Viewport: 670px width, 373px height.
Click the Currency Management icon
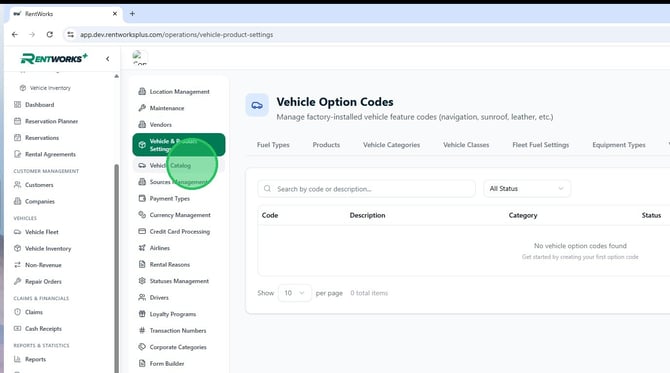(x=142, y=215)
